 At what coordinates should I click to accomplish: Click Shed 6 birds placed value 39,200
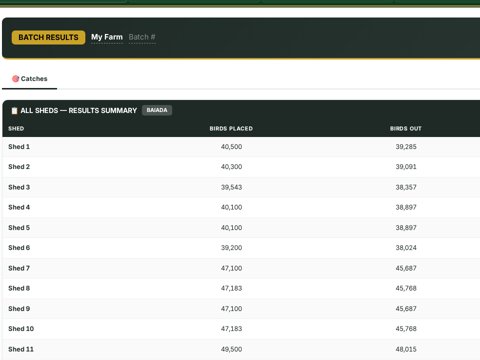[231, 248]
